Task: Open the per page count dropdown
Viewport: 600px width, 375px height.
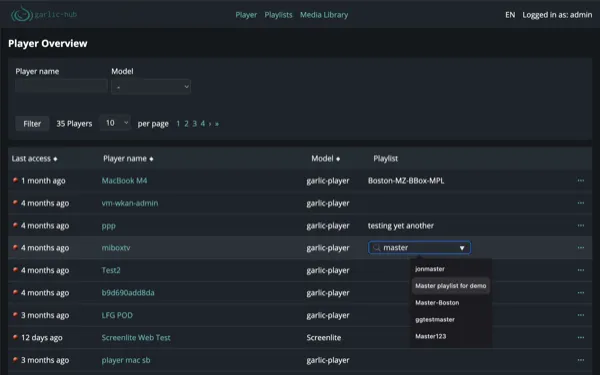Action: coord(115,123)
